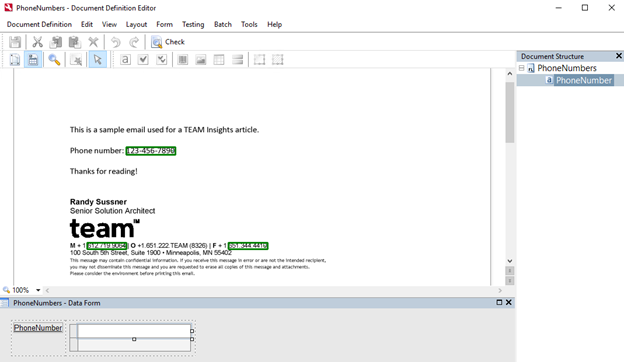
Task: Select the green region around 123-456-7890
Action: tap(151, 151)
